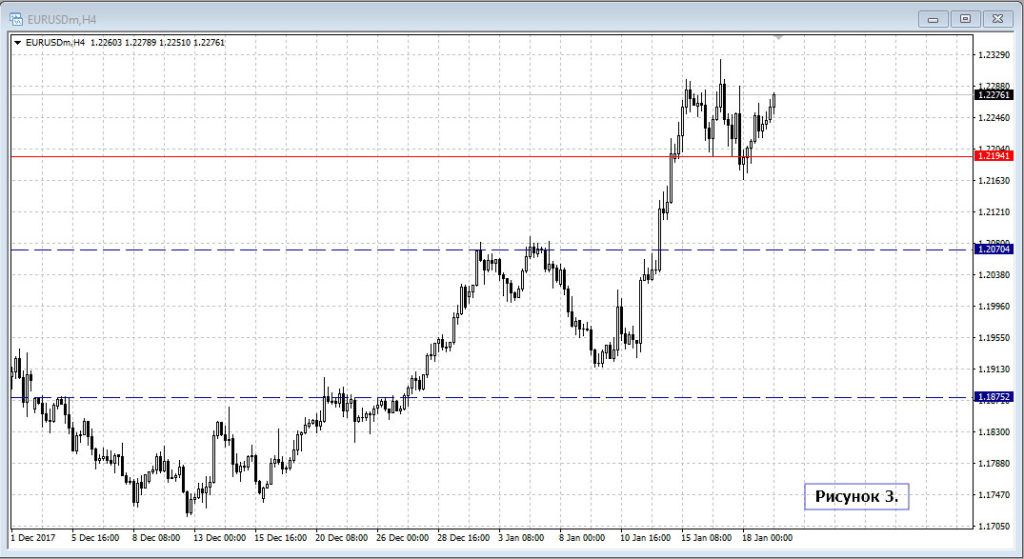Click the 1.23290 value on price scale
This screenshot has height=559, width=1024.
point(992,55)
